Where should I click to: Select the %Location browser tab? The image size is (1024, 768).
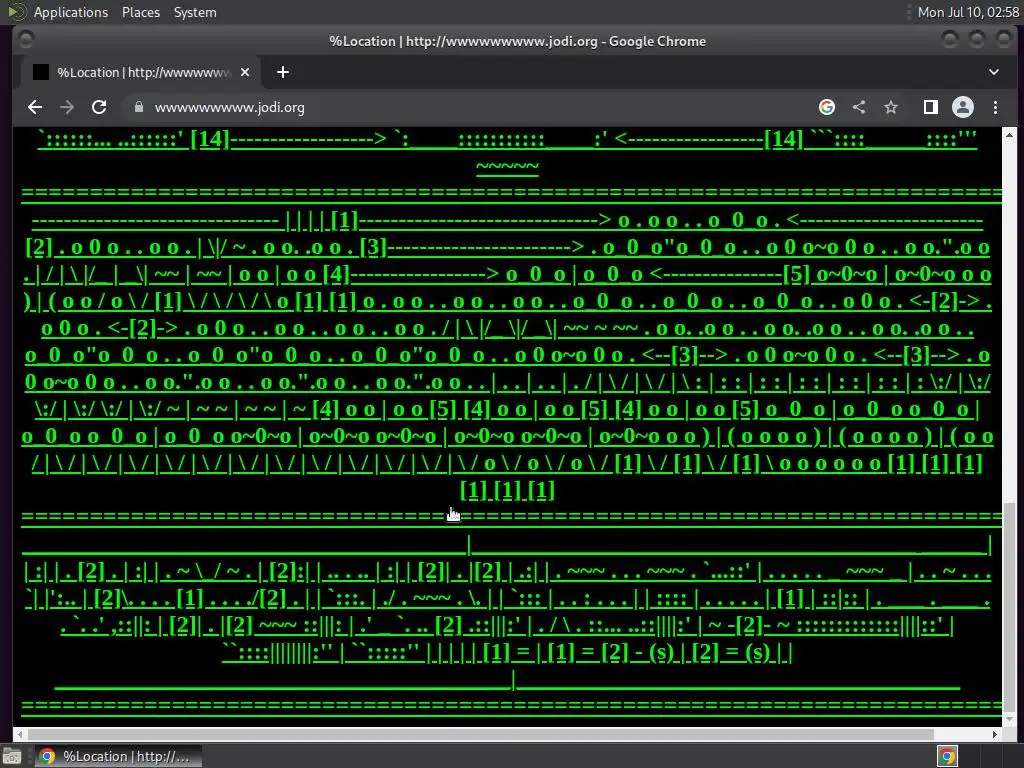[x=140, y=72]
